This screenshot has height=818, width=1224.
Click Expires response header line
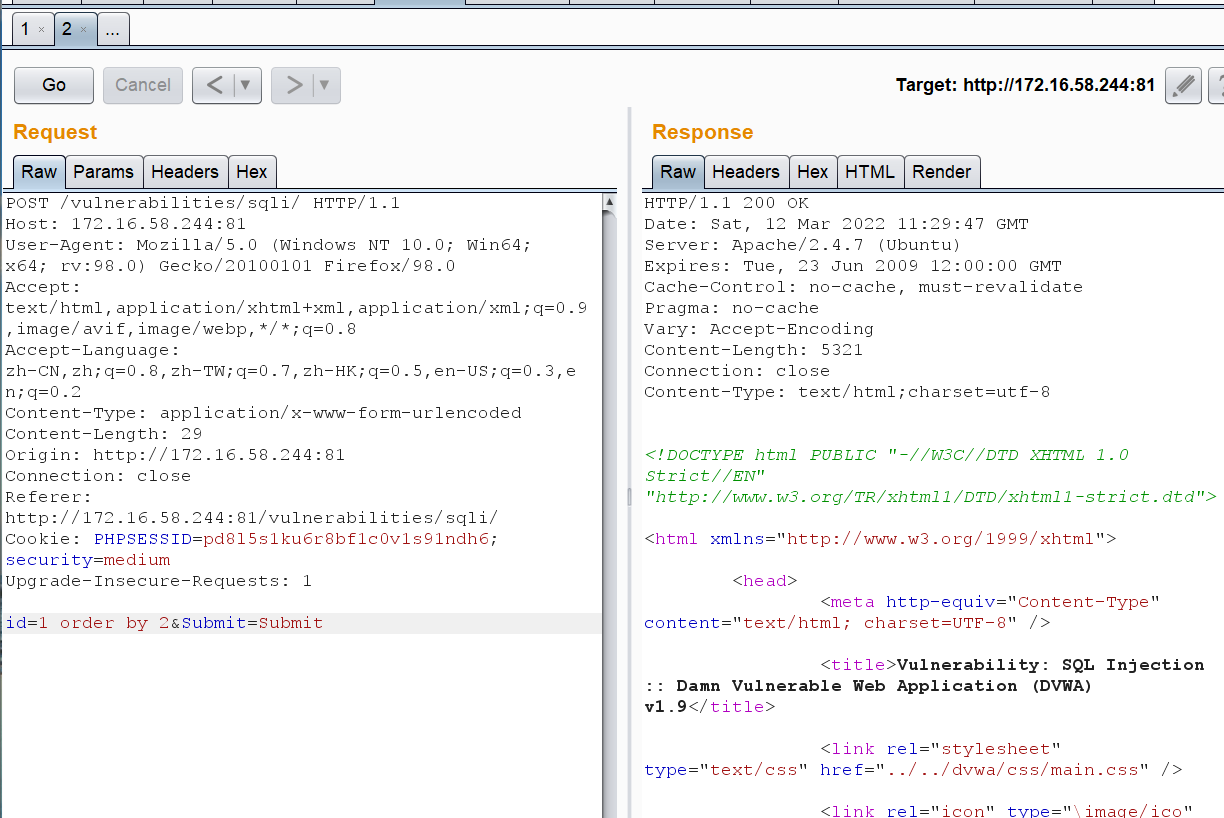point(853,266)
